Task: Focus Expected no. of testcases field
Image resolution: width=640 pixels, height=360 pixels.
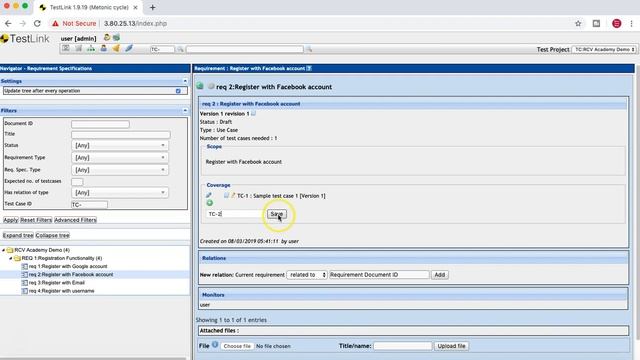Action: click(x=77, y=182)
